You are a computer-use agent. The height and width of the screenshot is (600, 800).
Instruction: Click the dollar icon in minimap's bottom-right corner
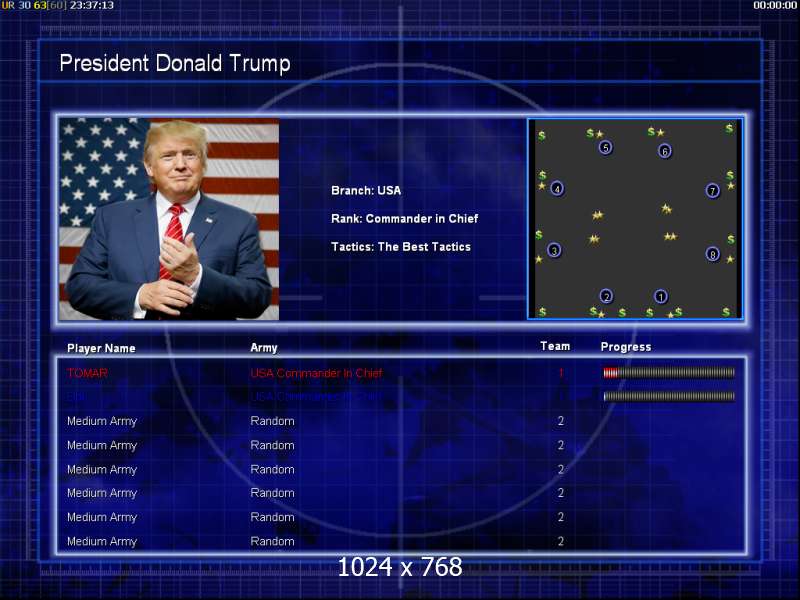pos(726,311)
